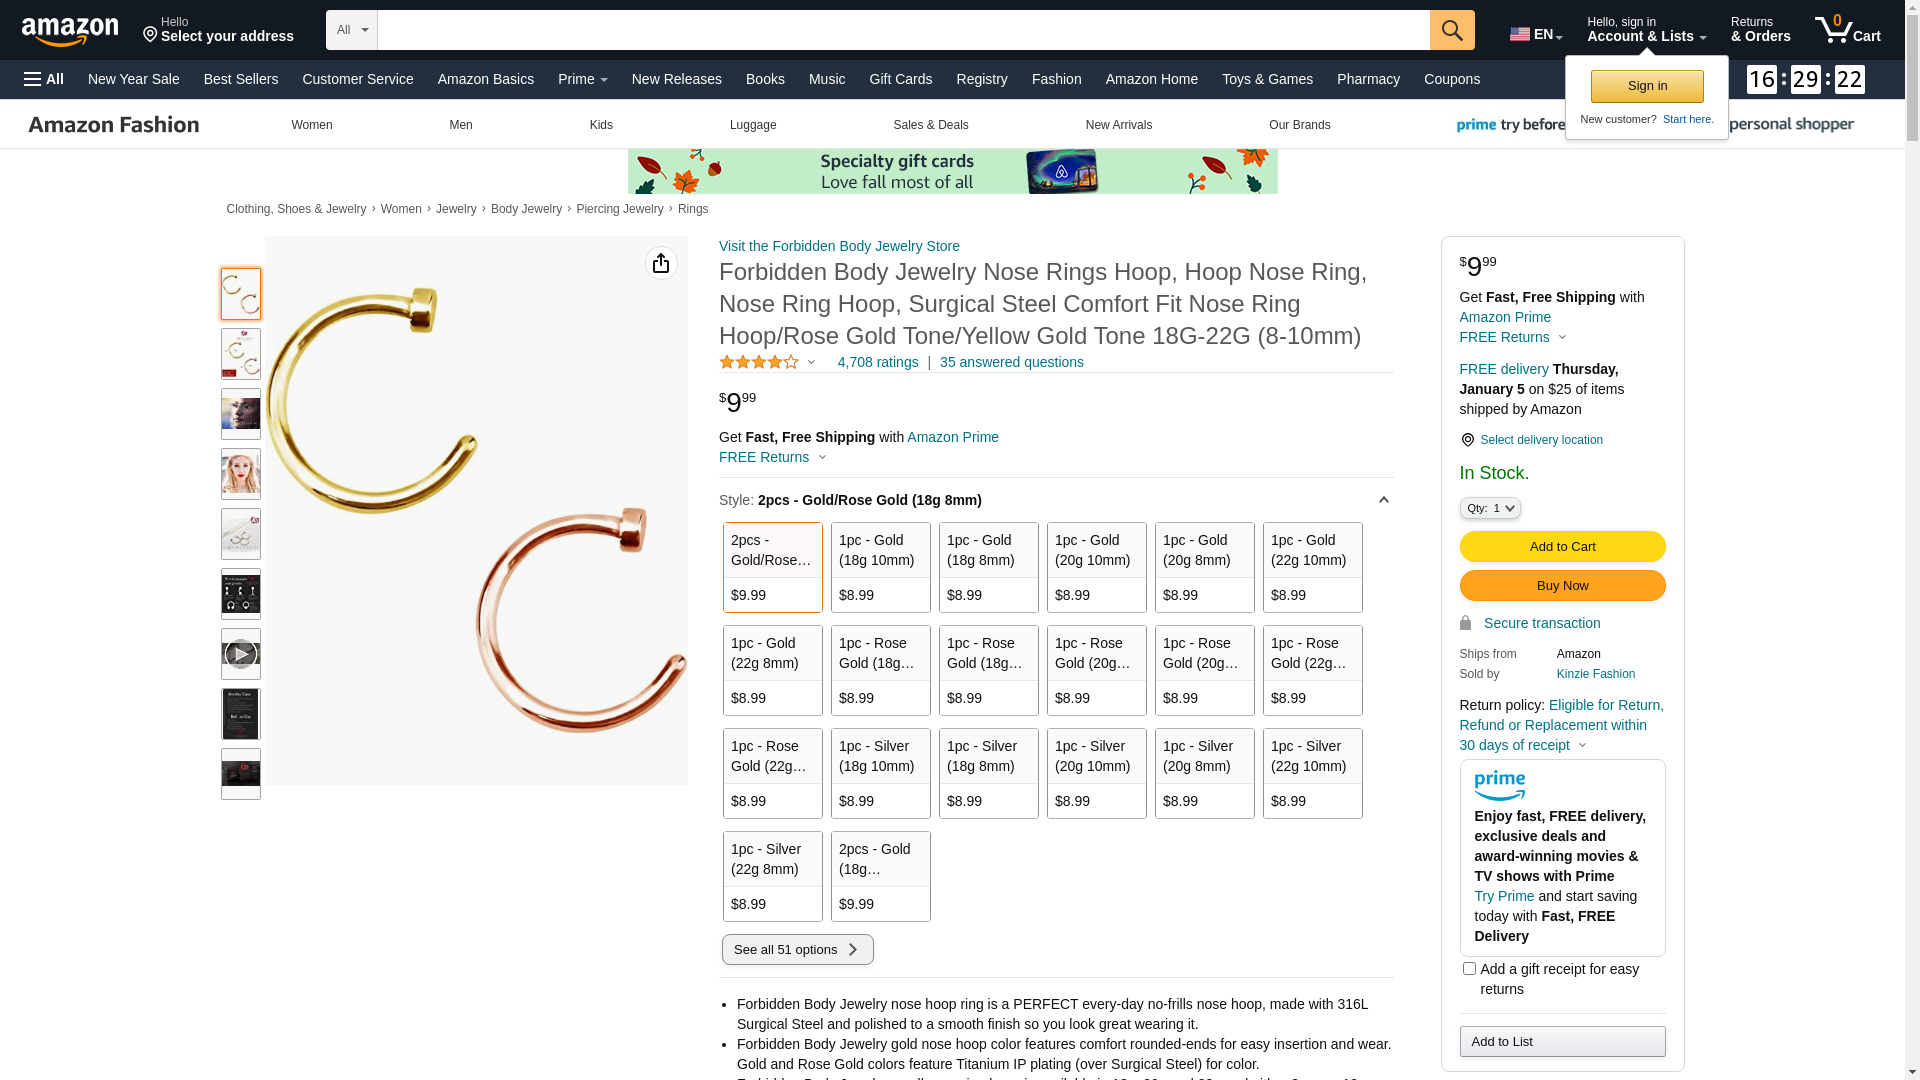This screenshot has height=1080, width=1920.
Task: Click the select delivery location pin
Action: click(1467, 440)
